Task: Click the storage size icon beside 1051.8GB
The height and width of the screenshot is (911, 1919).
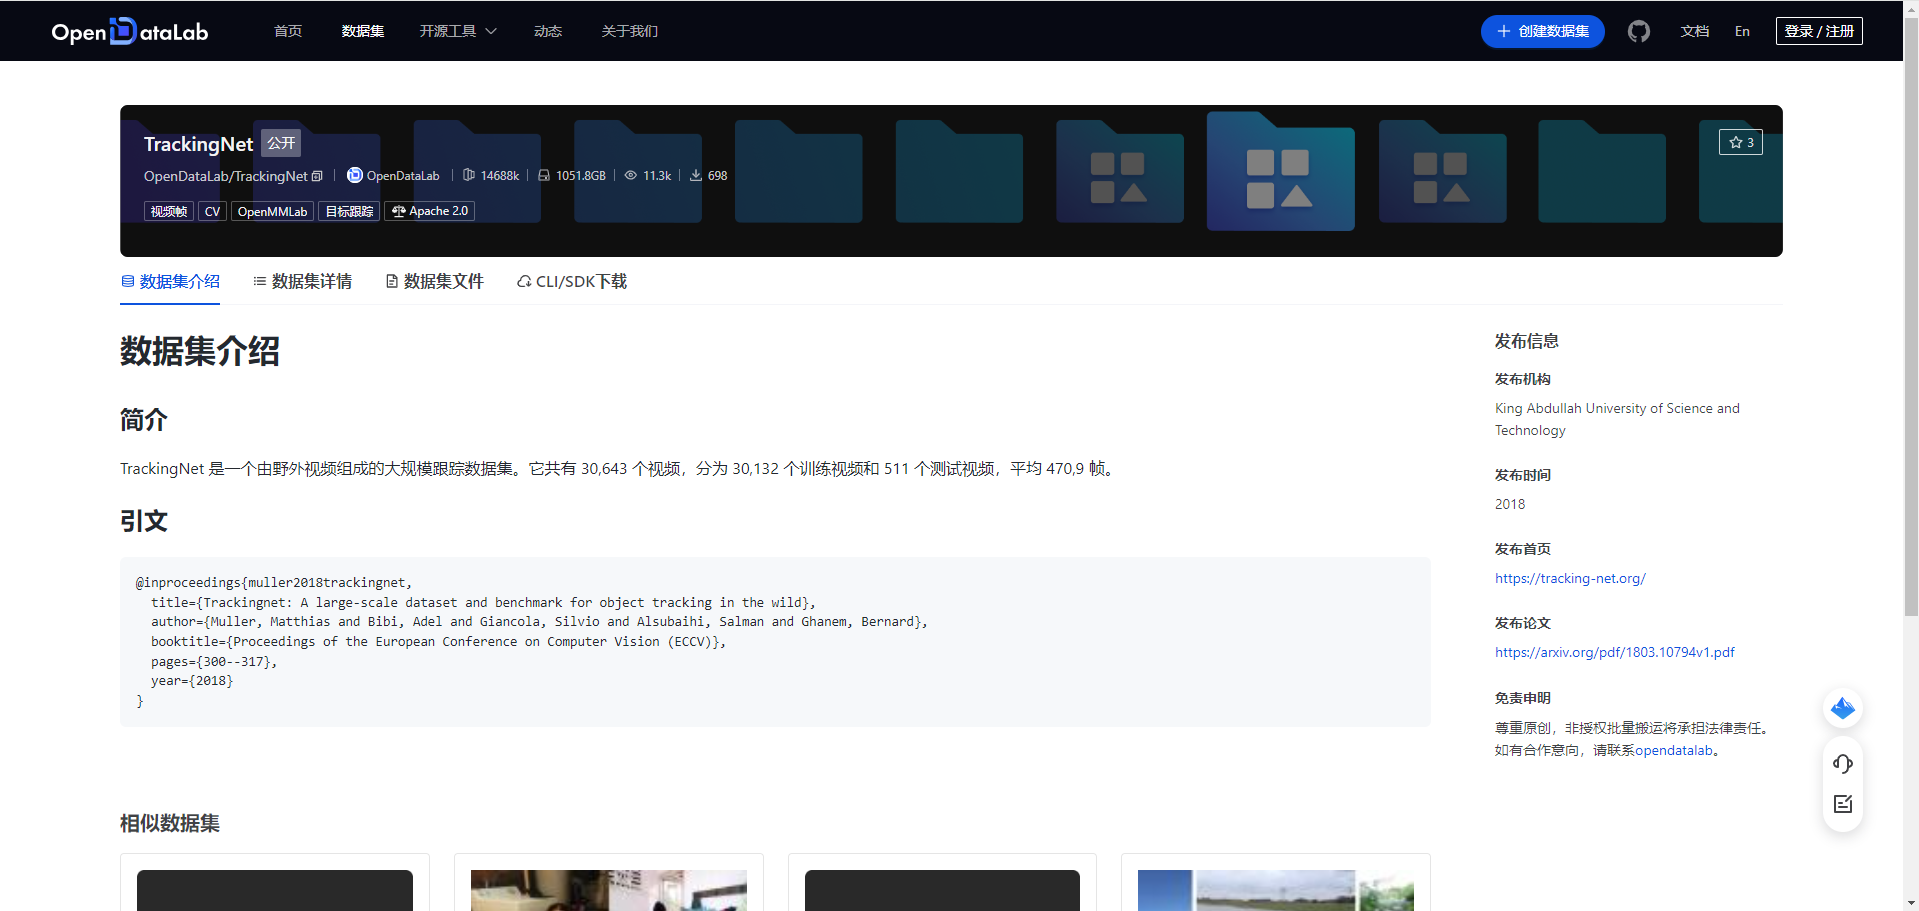Action: point(544,175)
